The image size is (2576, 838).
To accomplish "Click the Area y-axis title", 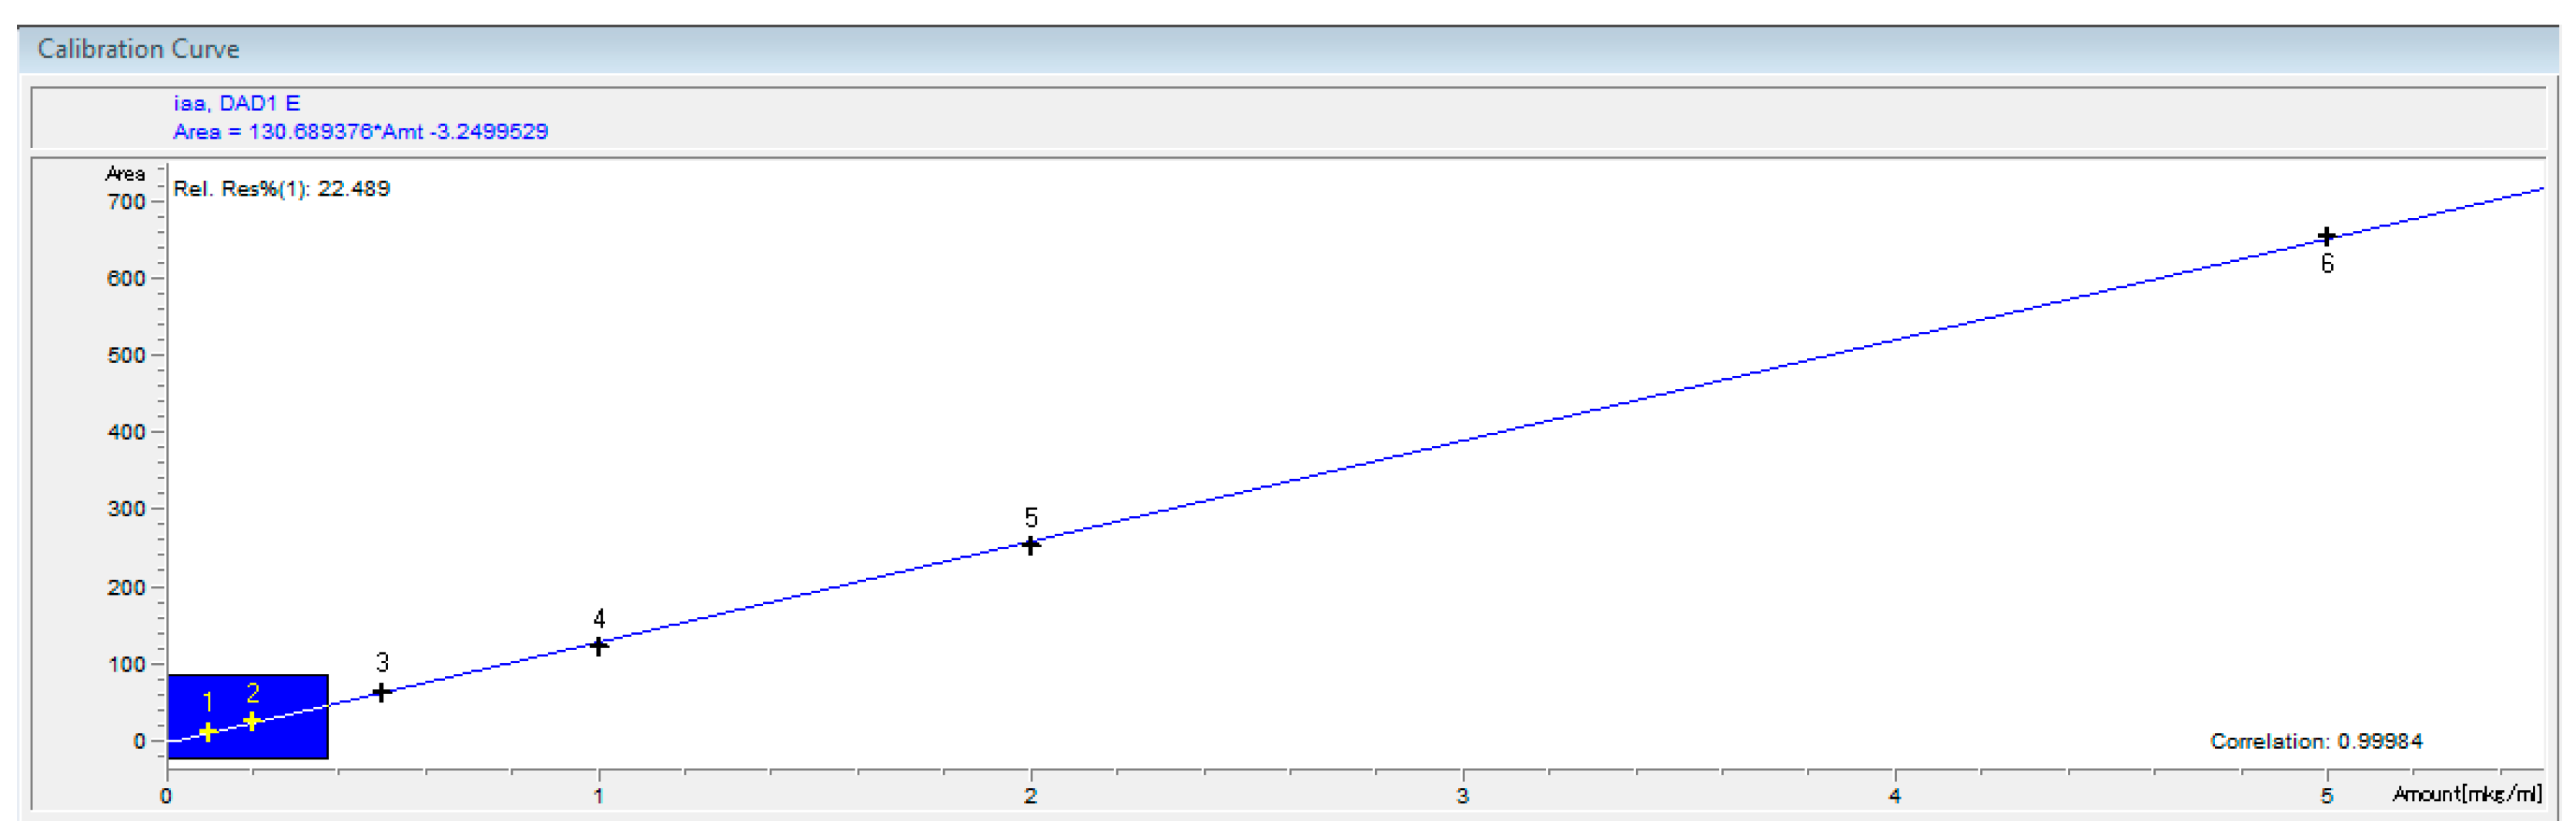I will [125, 174].
